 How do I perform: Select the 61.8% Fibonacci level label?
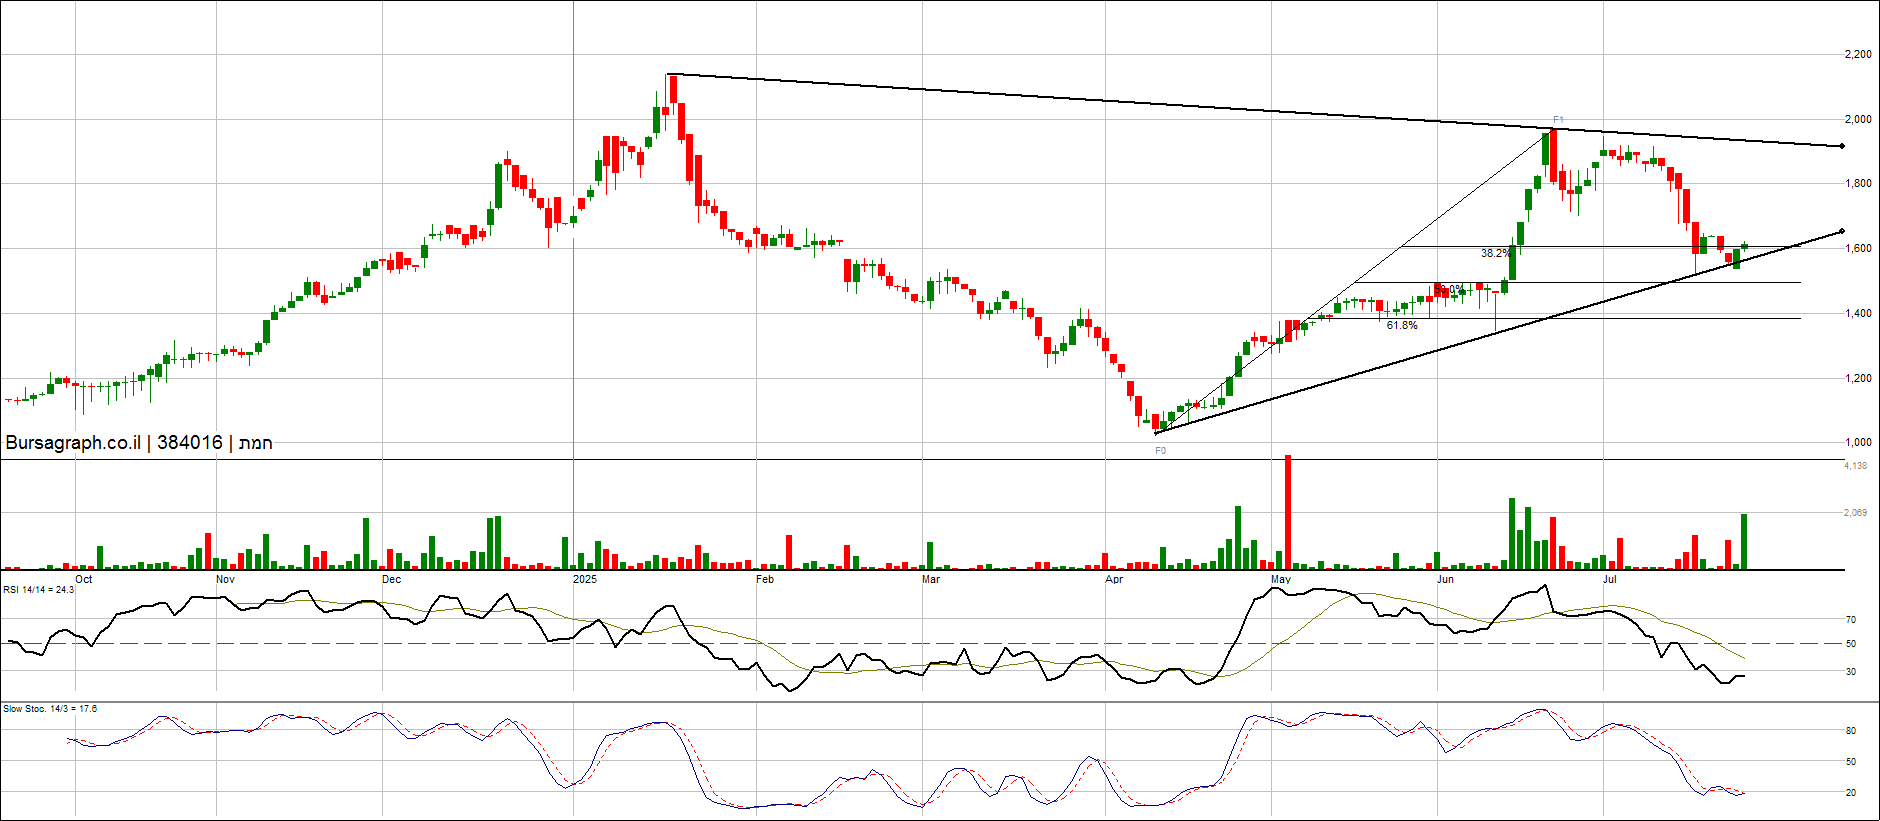pyautogui.click(x=1401, y=326)
